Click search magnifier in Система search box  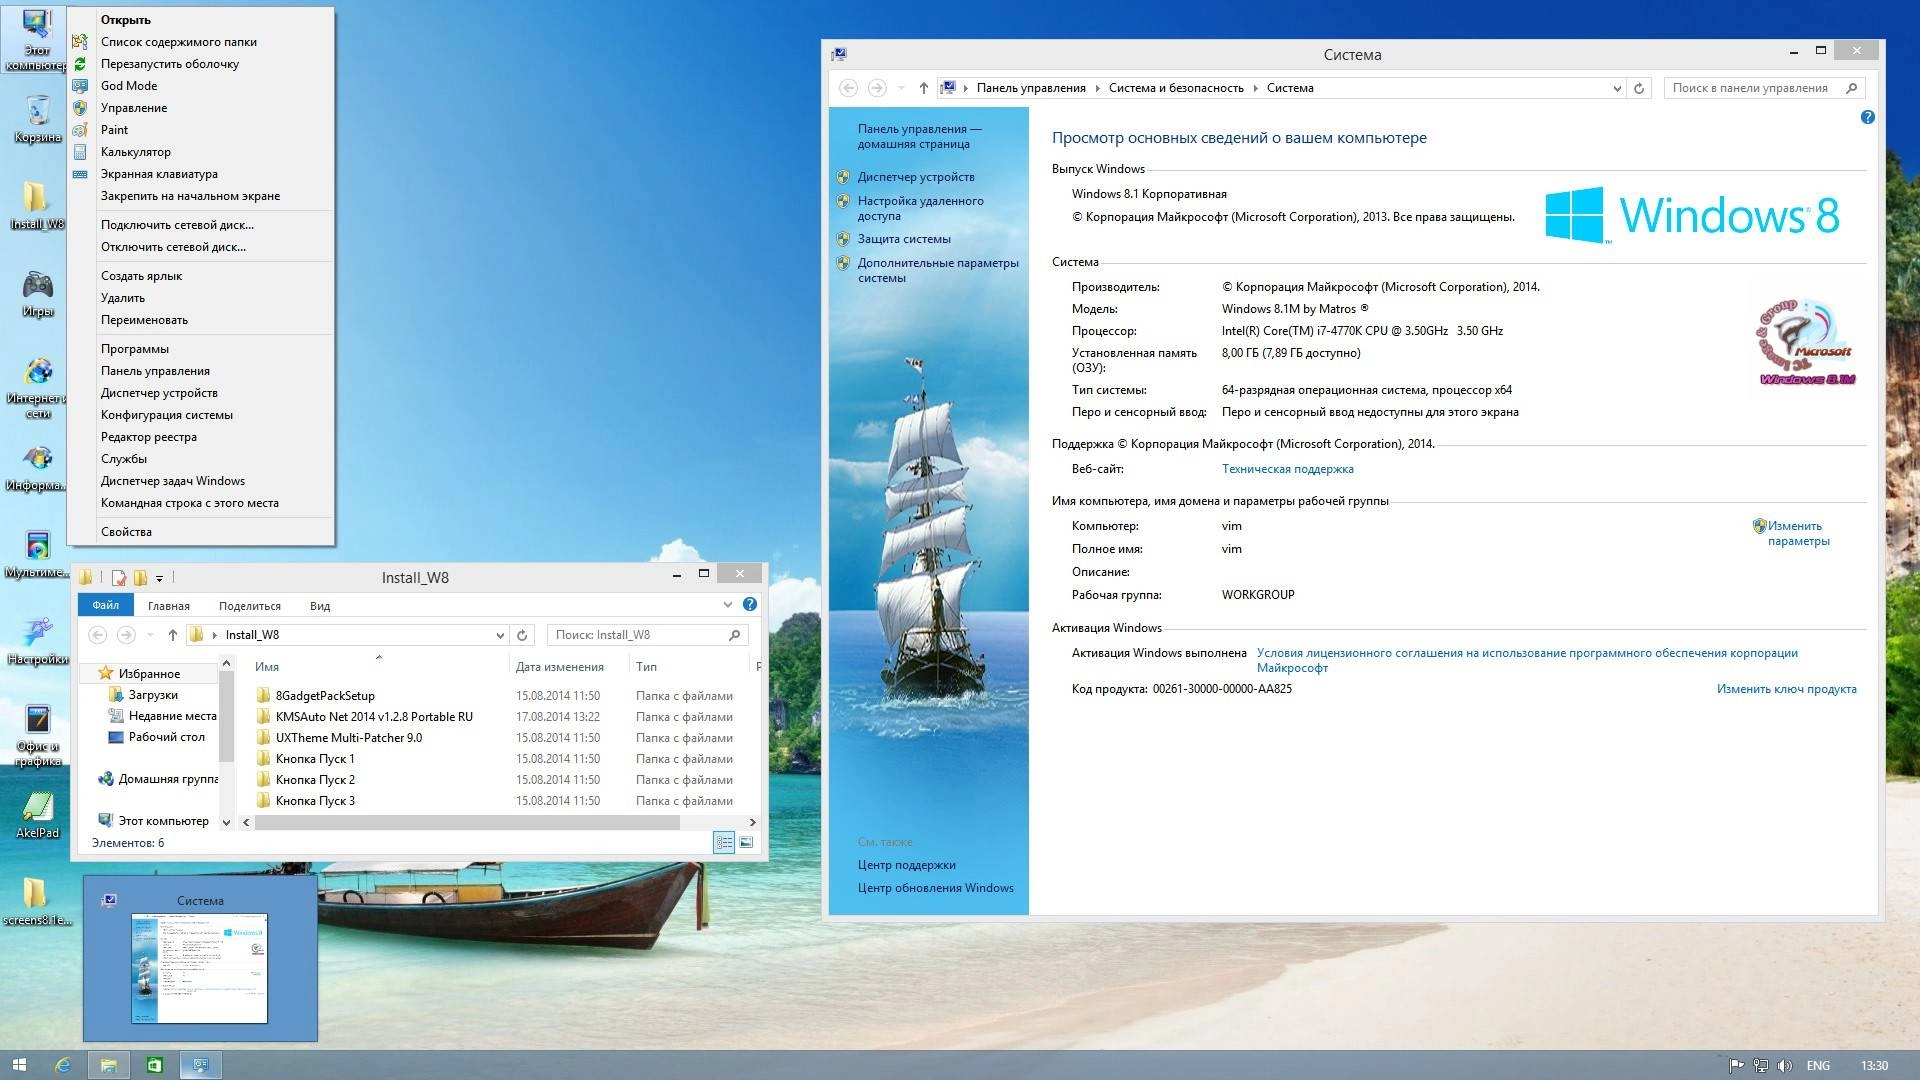pyautogui.click(x=1851, y=88)
